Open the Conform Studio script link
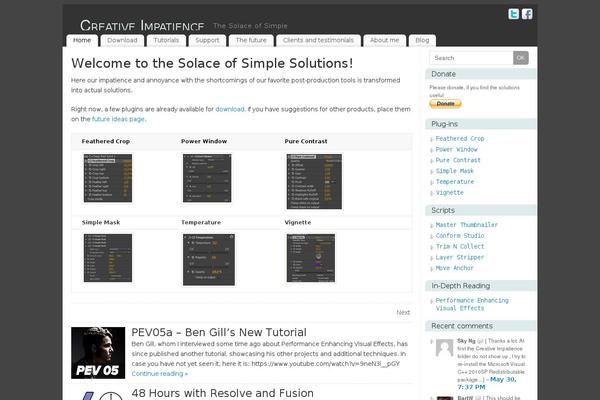 [x=460, y=235]
